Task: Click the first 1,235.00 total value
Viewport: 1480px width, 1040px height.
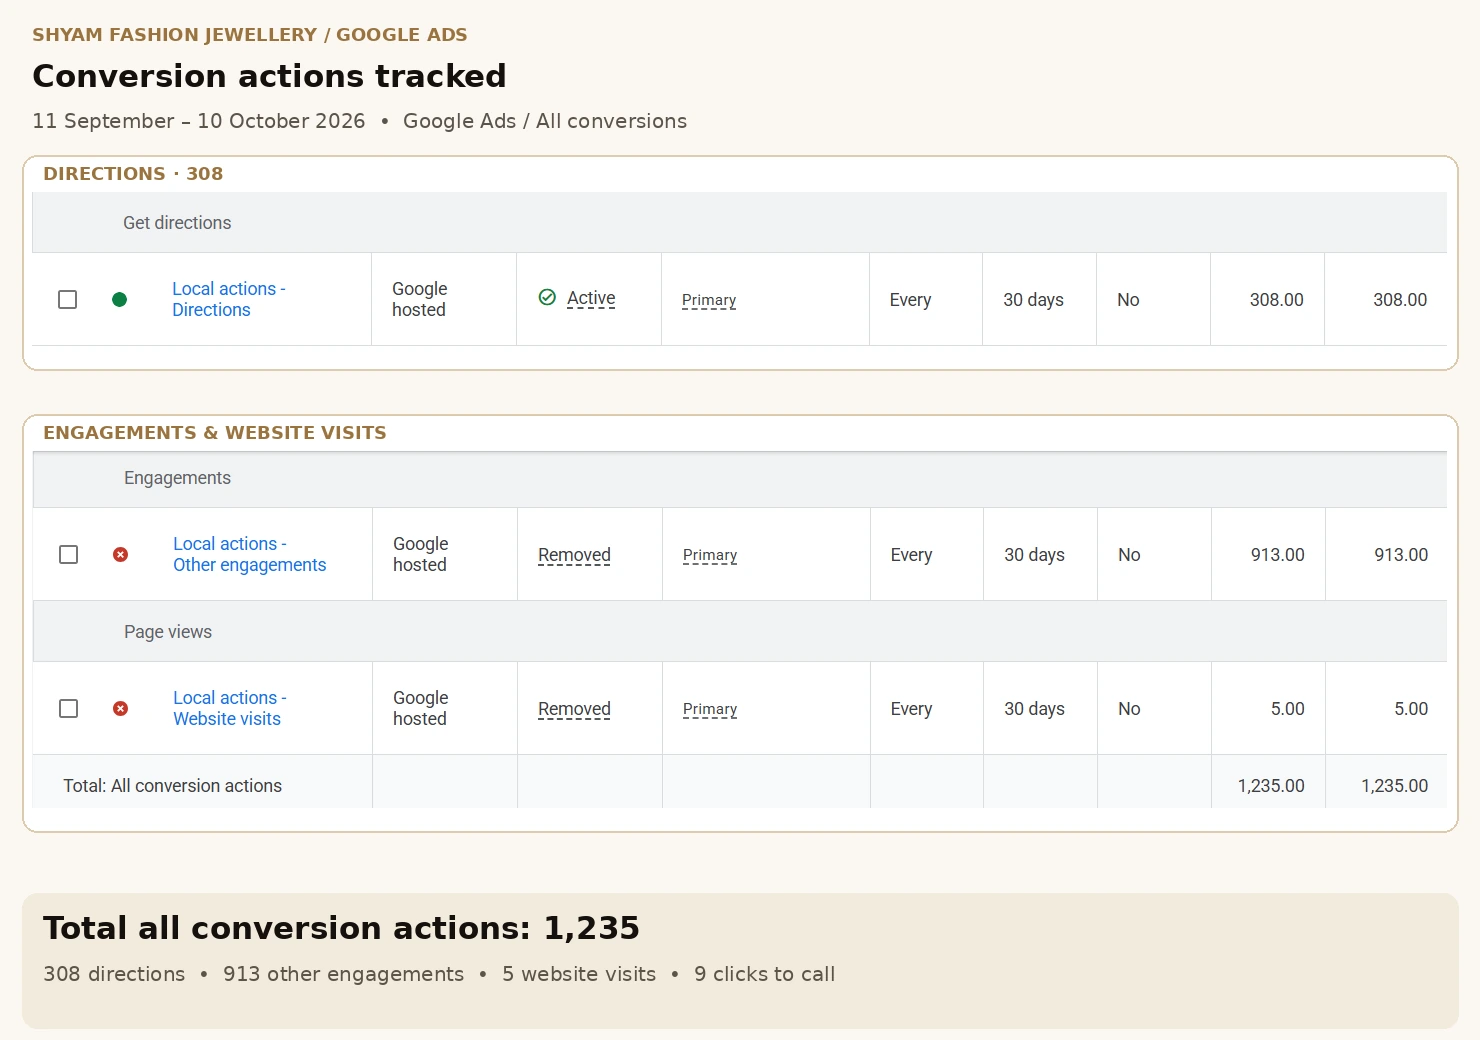Action: tap(1271, 786)
